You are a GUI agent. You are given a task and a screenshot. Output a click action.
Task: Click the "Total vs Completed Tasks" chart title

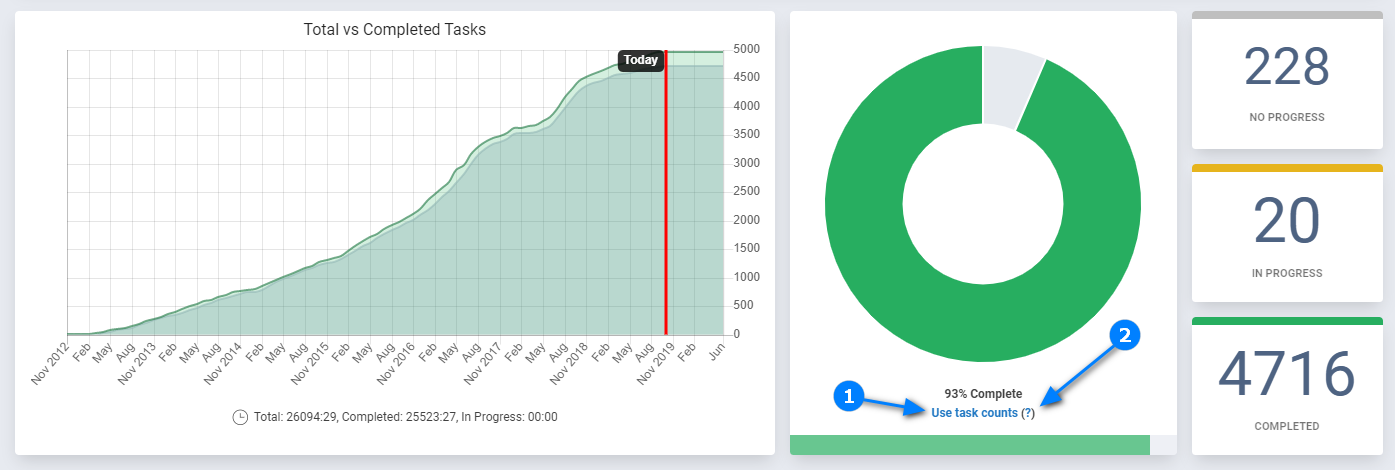[x=394, y=30]
